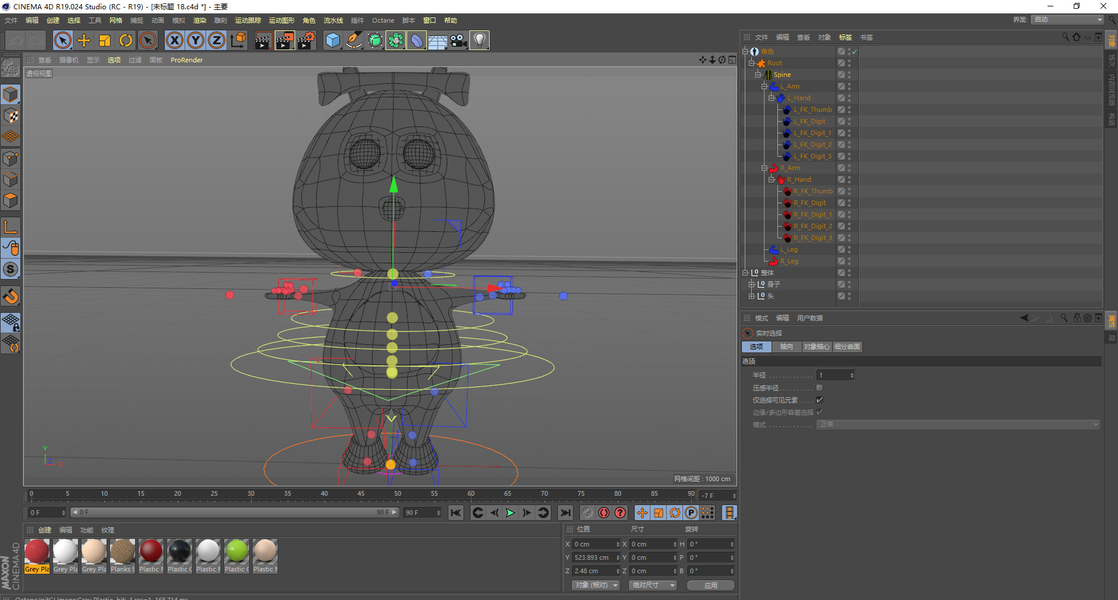Go to the start of the animation

click(x=456, y=512)
